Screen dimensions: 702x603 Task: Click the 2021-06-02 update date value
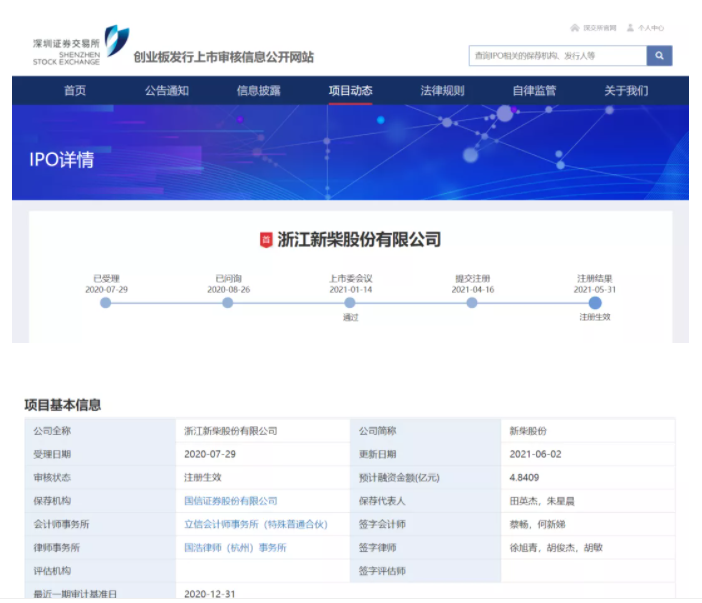[x=535, y=454]
